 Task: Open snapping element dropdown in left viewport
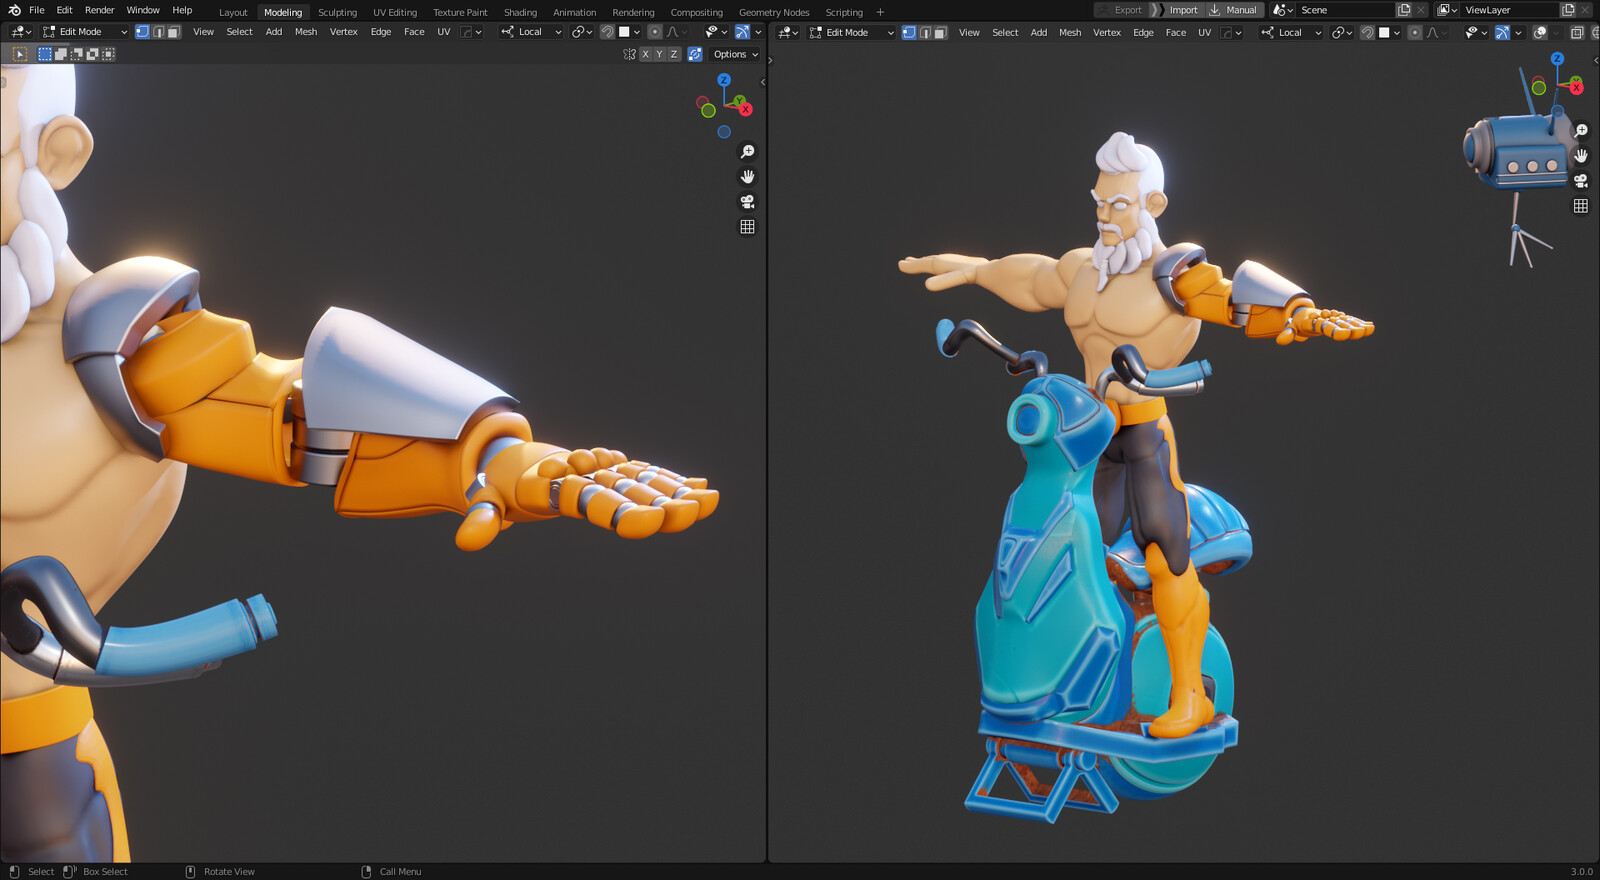pyautogui.click(x=629, y=32)
